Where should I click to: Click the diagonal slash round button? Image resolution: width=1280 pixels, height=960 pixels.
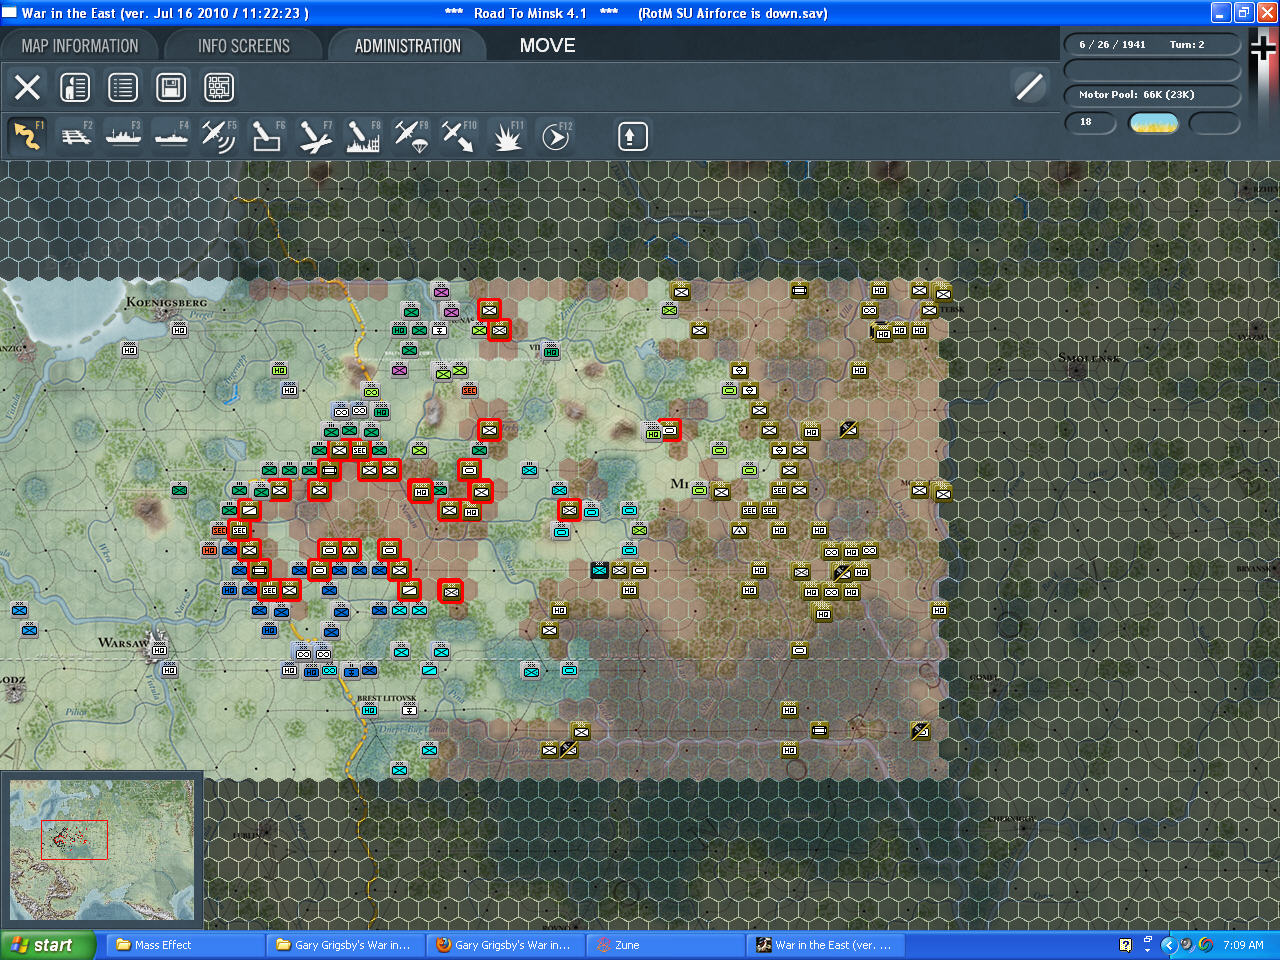point(1030,87)
